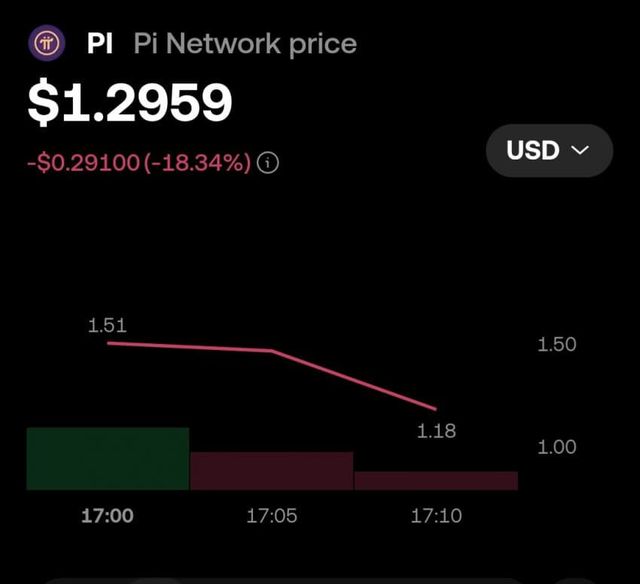Click the chevron arrow next to USD
Image resolution: width=640 pixels, height=584 pixels.
(x=579, y=151)
